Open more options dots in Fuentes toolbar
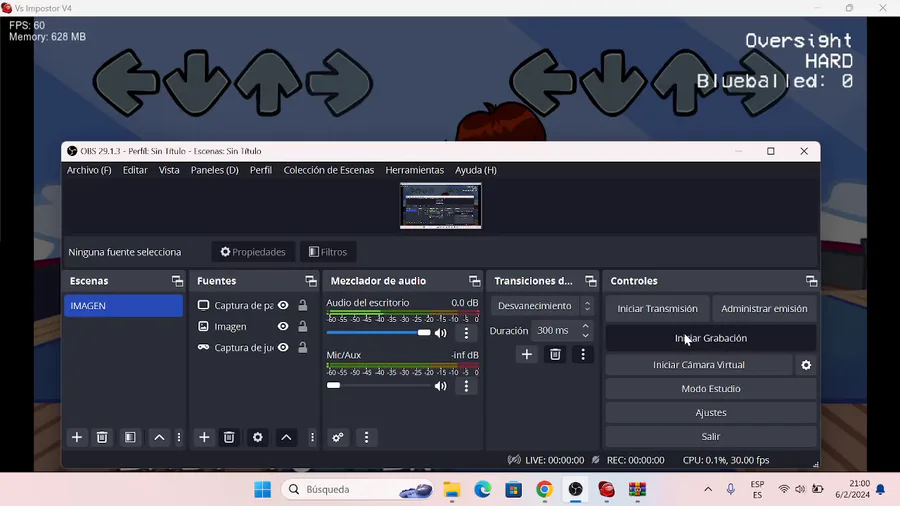This screenshot has height=506, width=900. point(312,437)
